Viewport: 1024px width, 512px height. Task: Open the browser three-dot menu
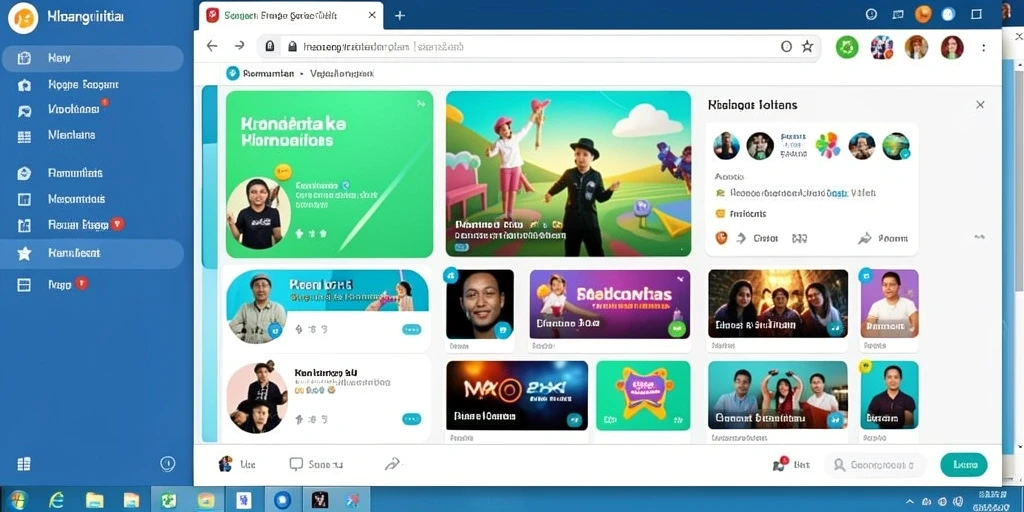point(984,47)
